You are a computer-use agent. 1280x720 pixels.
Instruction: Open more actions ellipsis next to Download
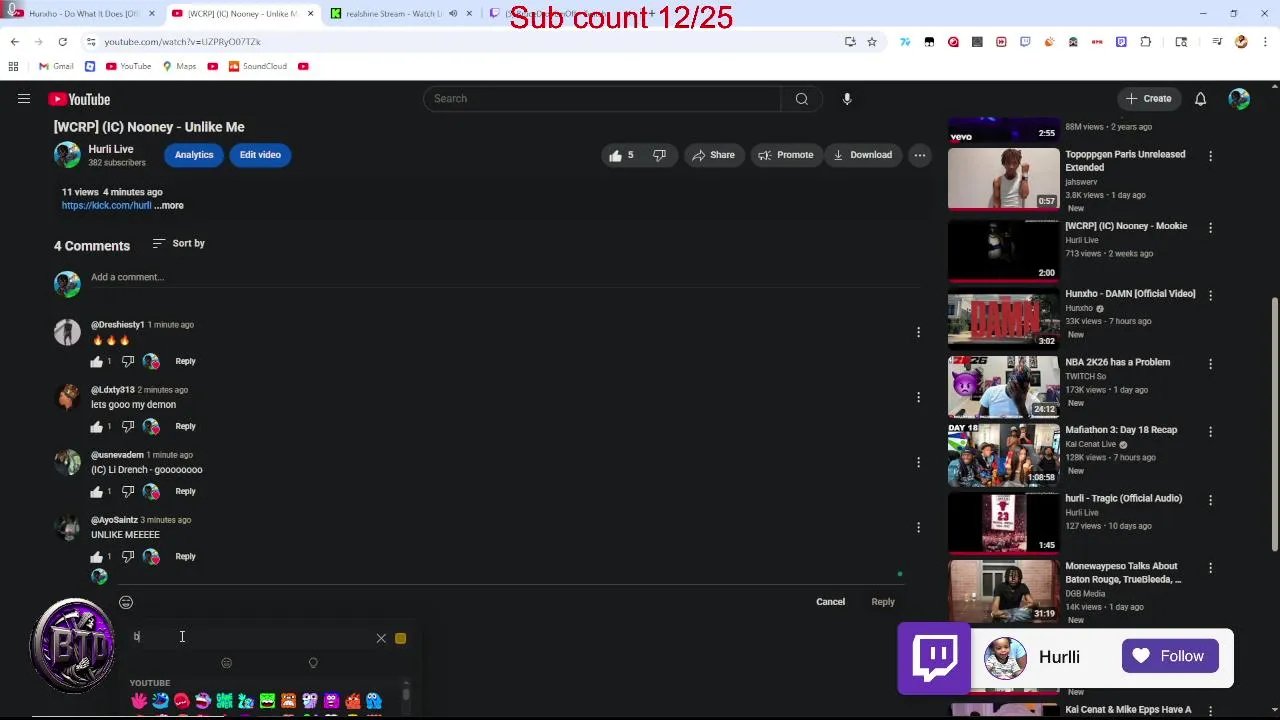click(919, 155)
